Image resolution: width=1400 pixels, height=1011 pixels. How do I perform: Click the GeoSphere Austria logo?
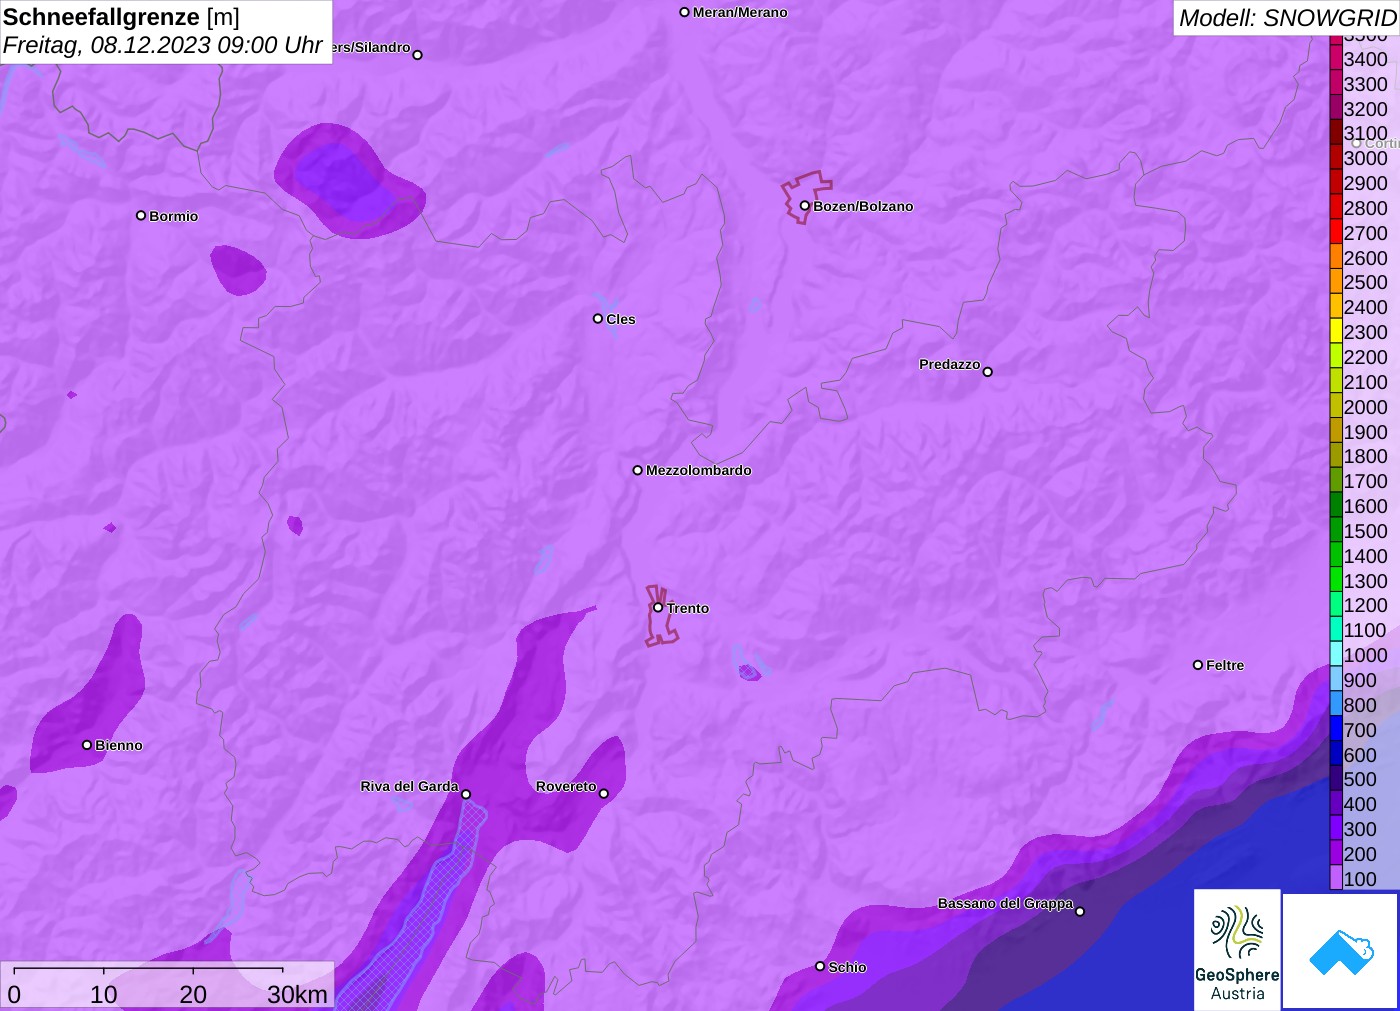pyautogui.click(x=1237, y=949)
